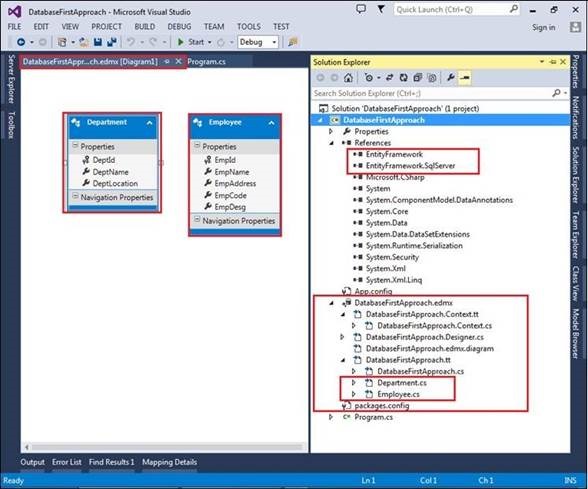Collapse the Department entity box chevron
The width and height of the screenshot is (588, 489).
click(x=149, y=123)
